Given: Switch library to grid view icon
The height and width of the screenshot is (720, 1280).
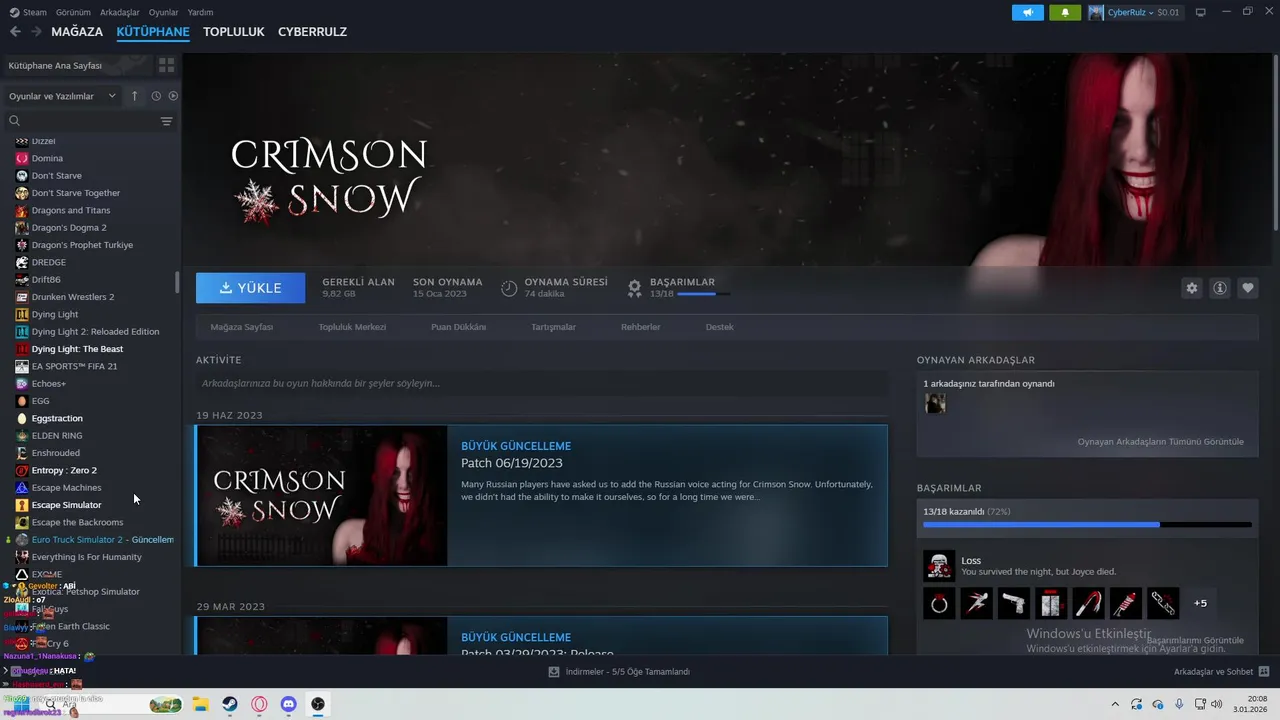Looking at the screenshot, I should pyautogui.click(x=166, y=65).
